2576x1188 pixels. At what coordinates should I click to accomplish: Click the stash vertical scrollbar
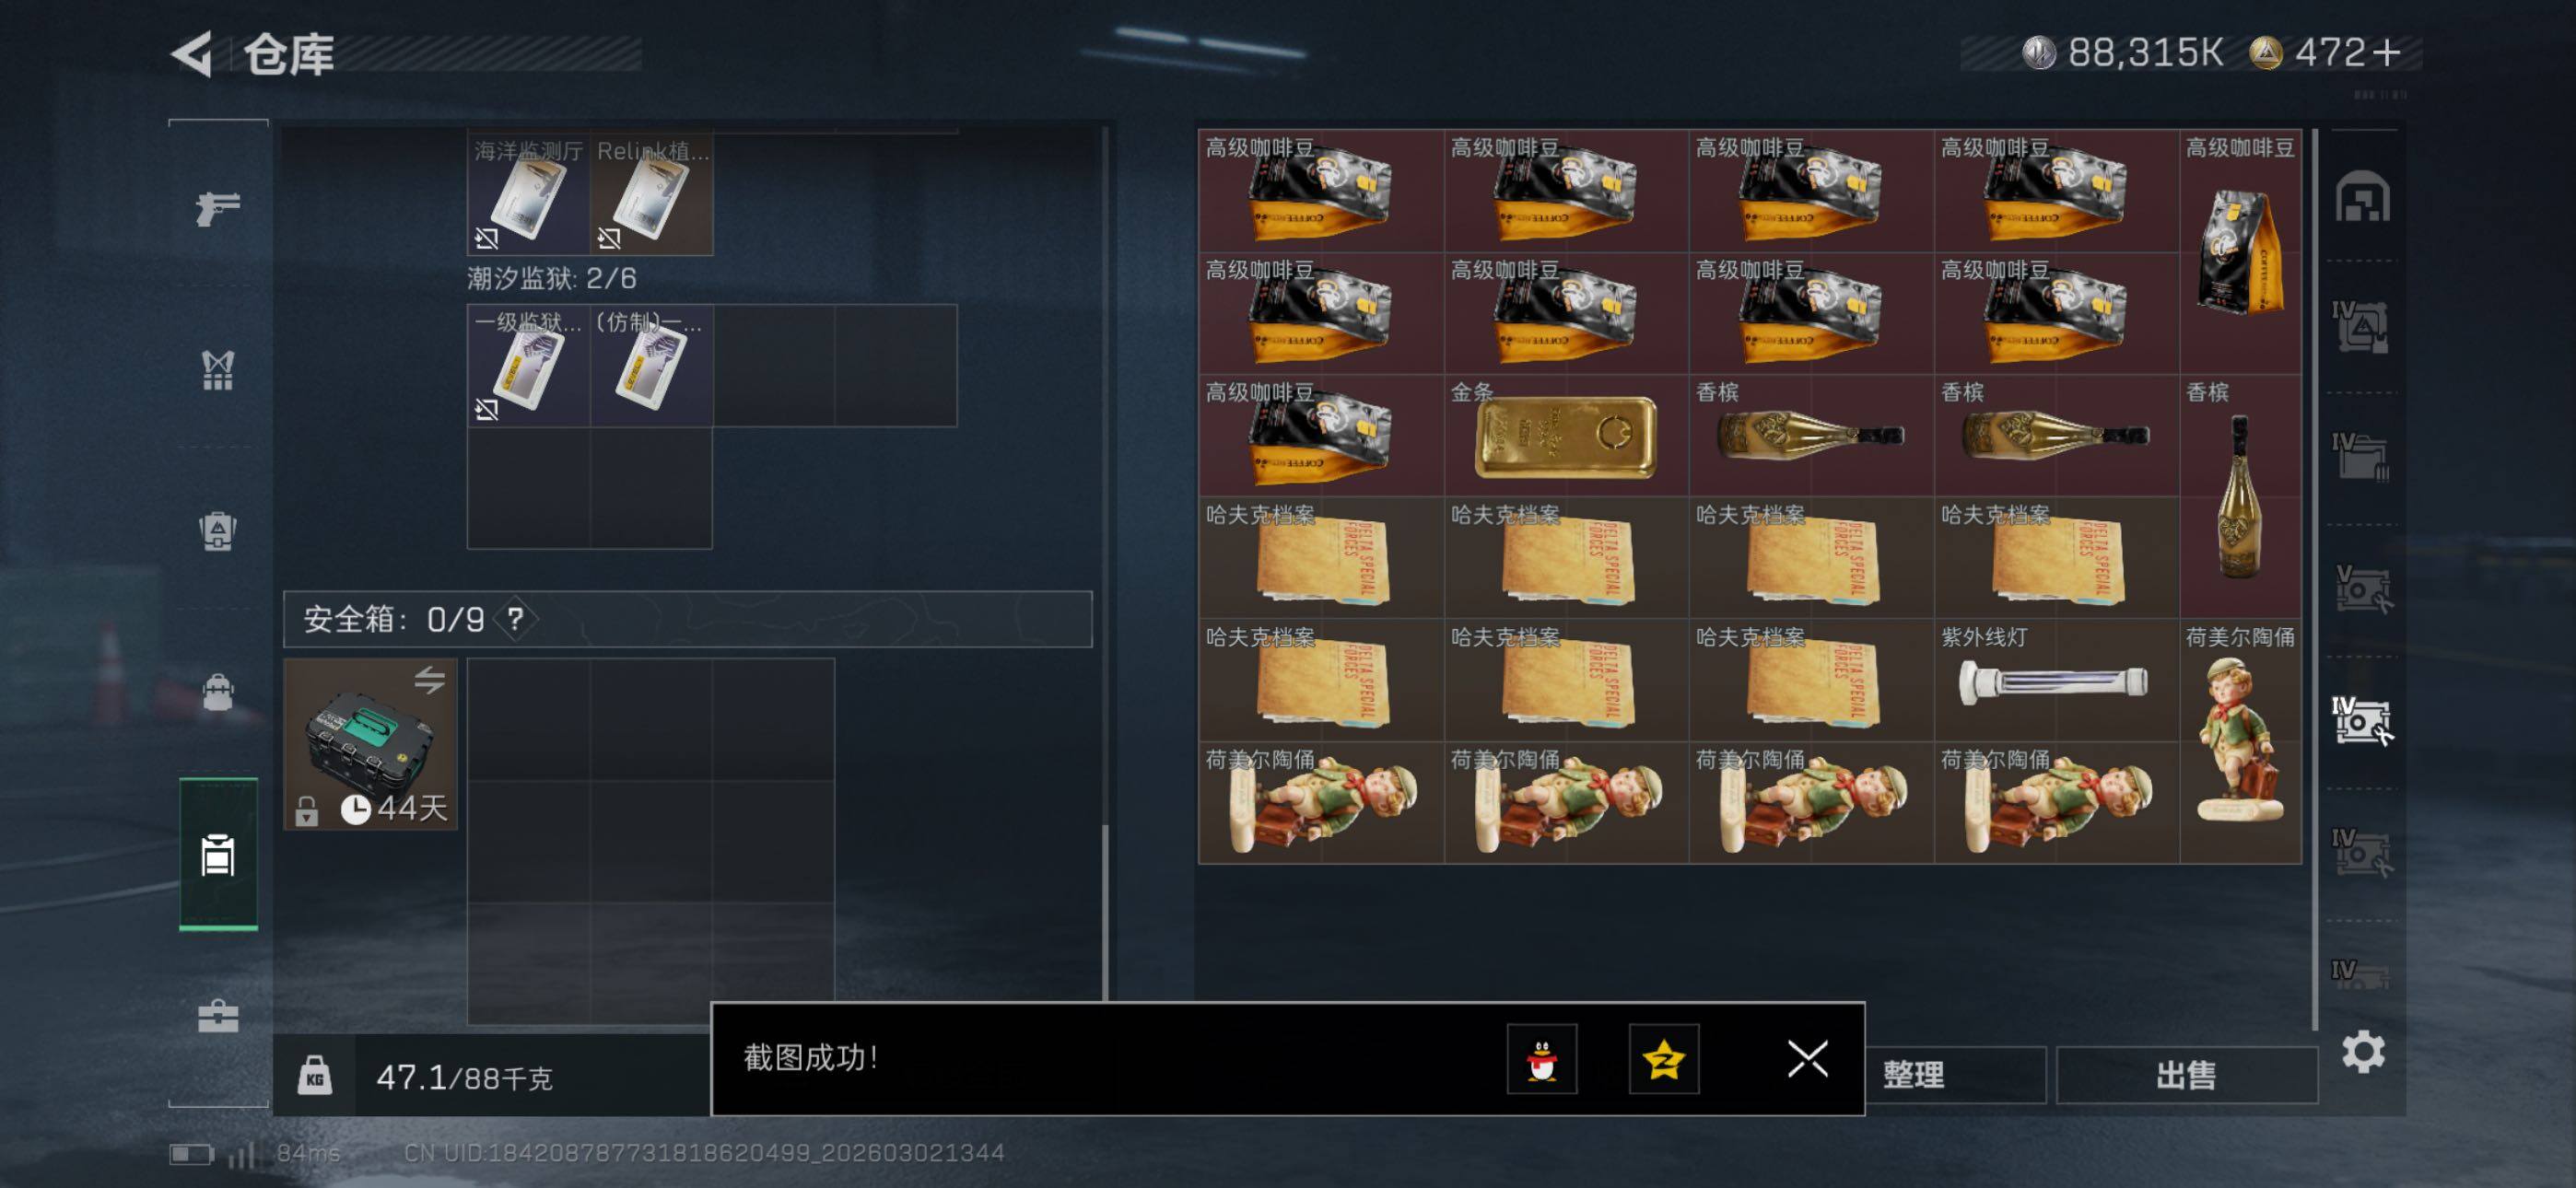(2315, 580)
